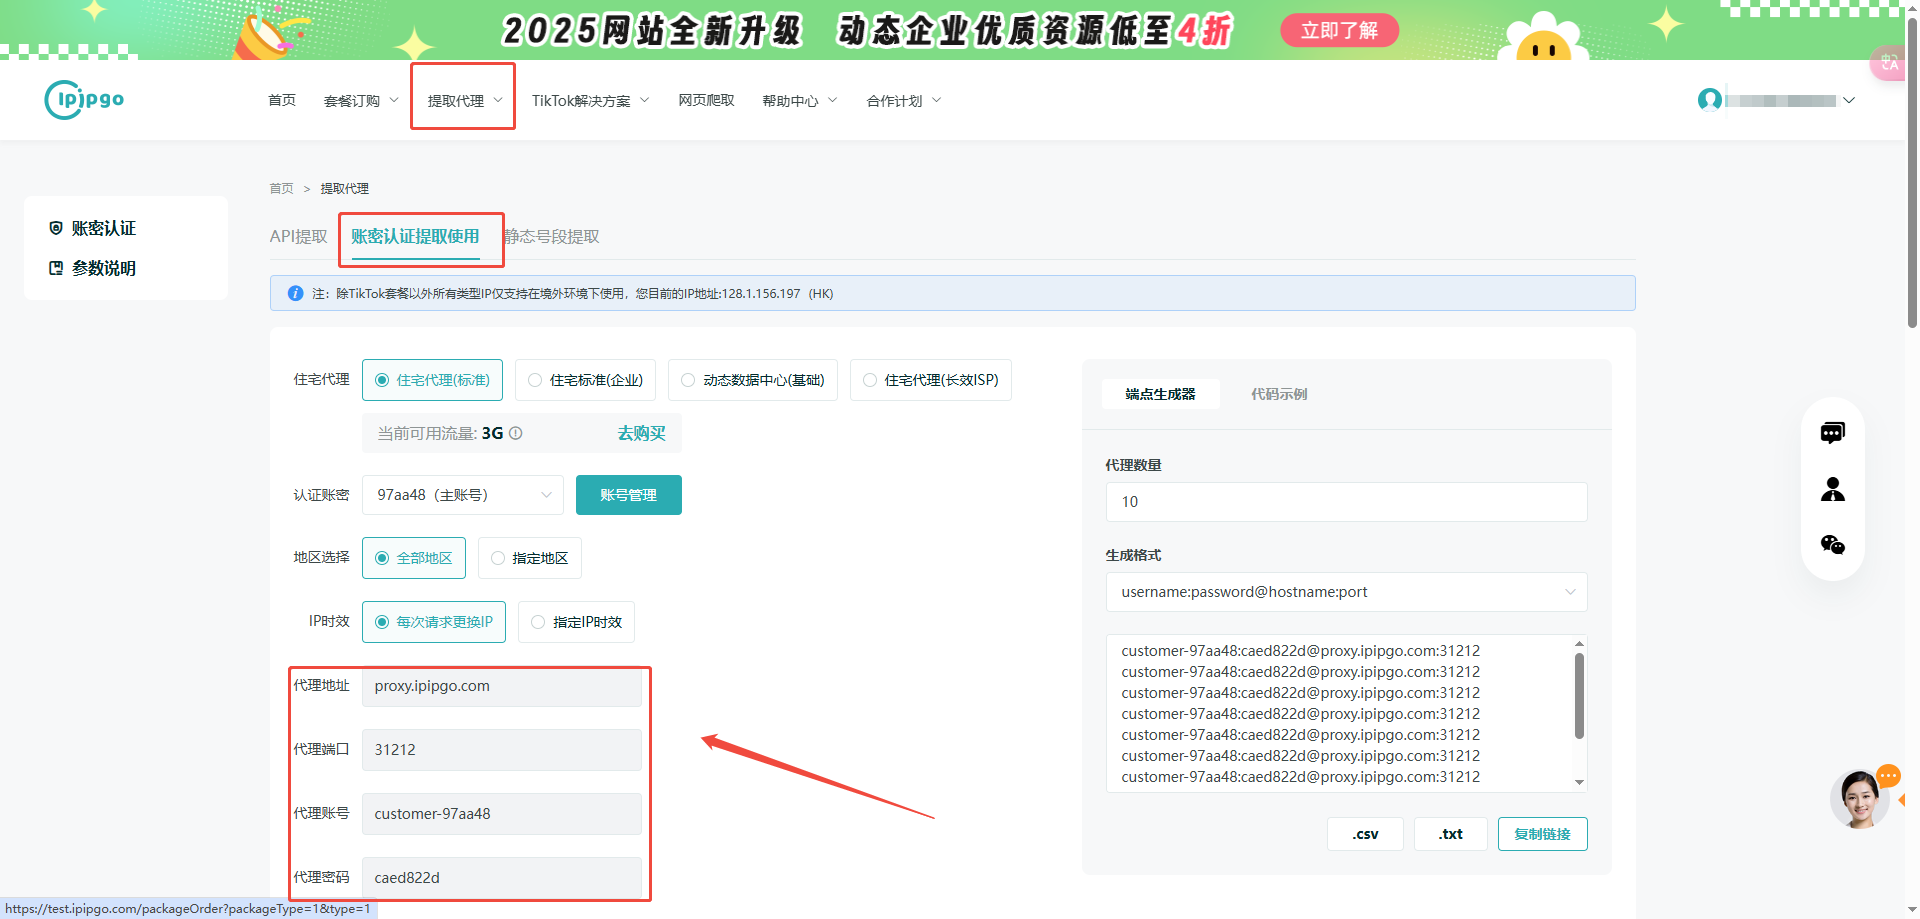Switch to the 账密认证提取使用 tab
This screenshot has height=919, width=1920.
(x=415, y=237)
